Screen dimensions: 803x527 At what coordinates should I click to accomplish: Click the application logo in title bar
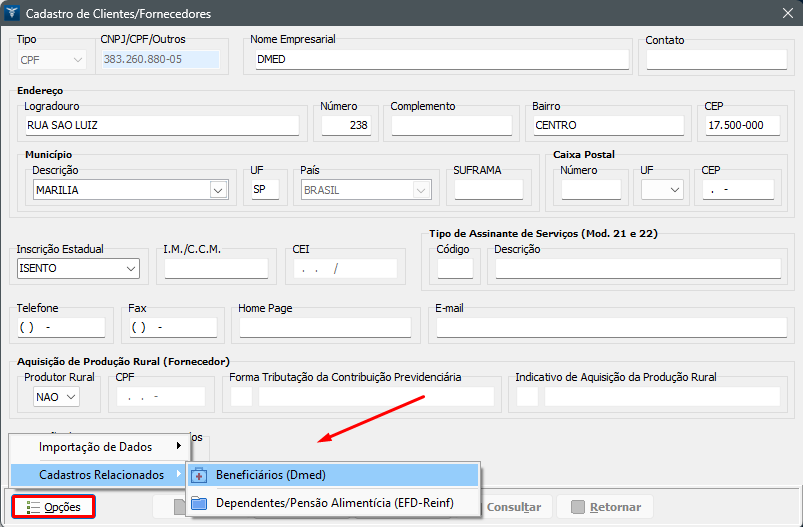[x=12, y=13]
